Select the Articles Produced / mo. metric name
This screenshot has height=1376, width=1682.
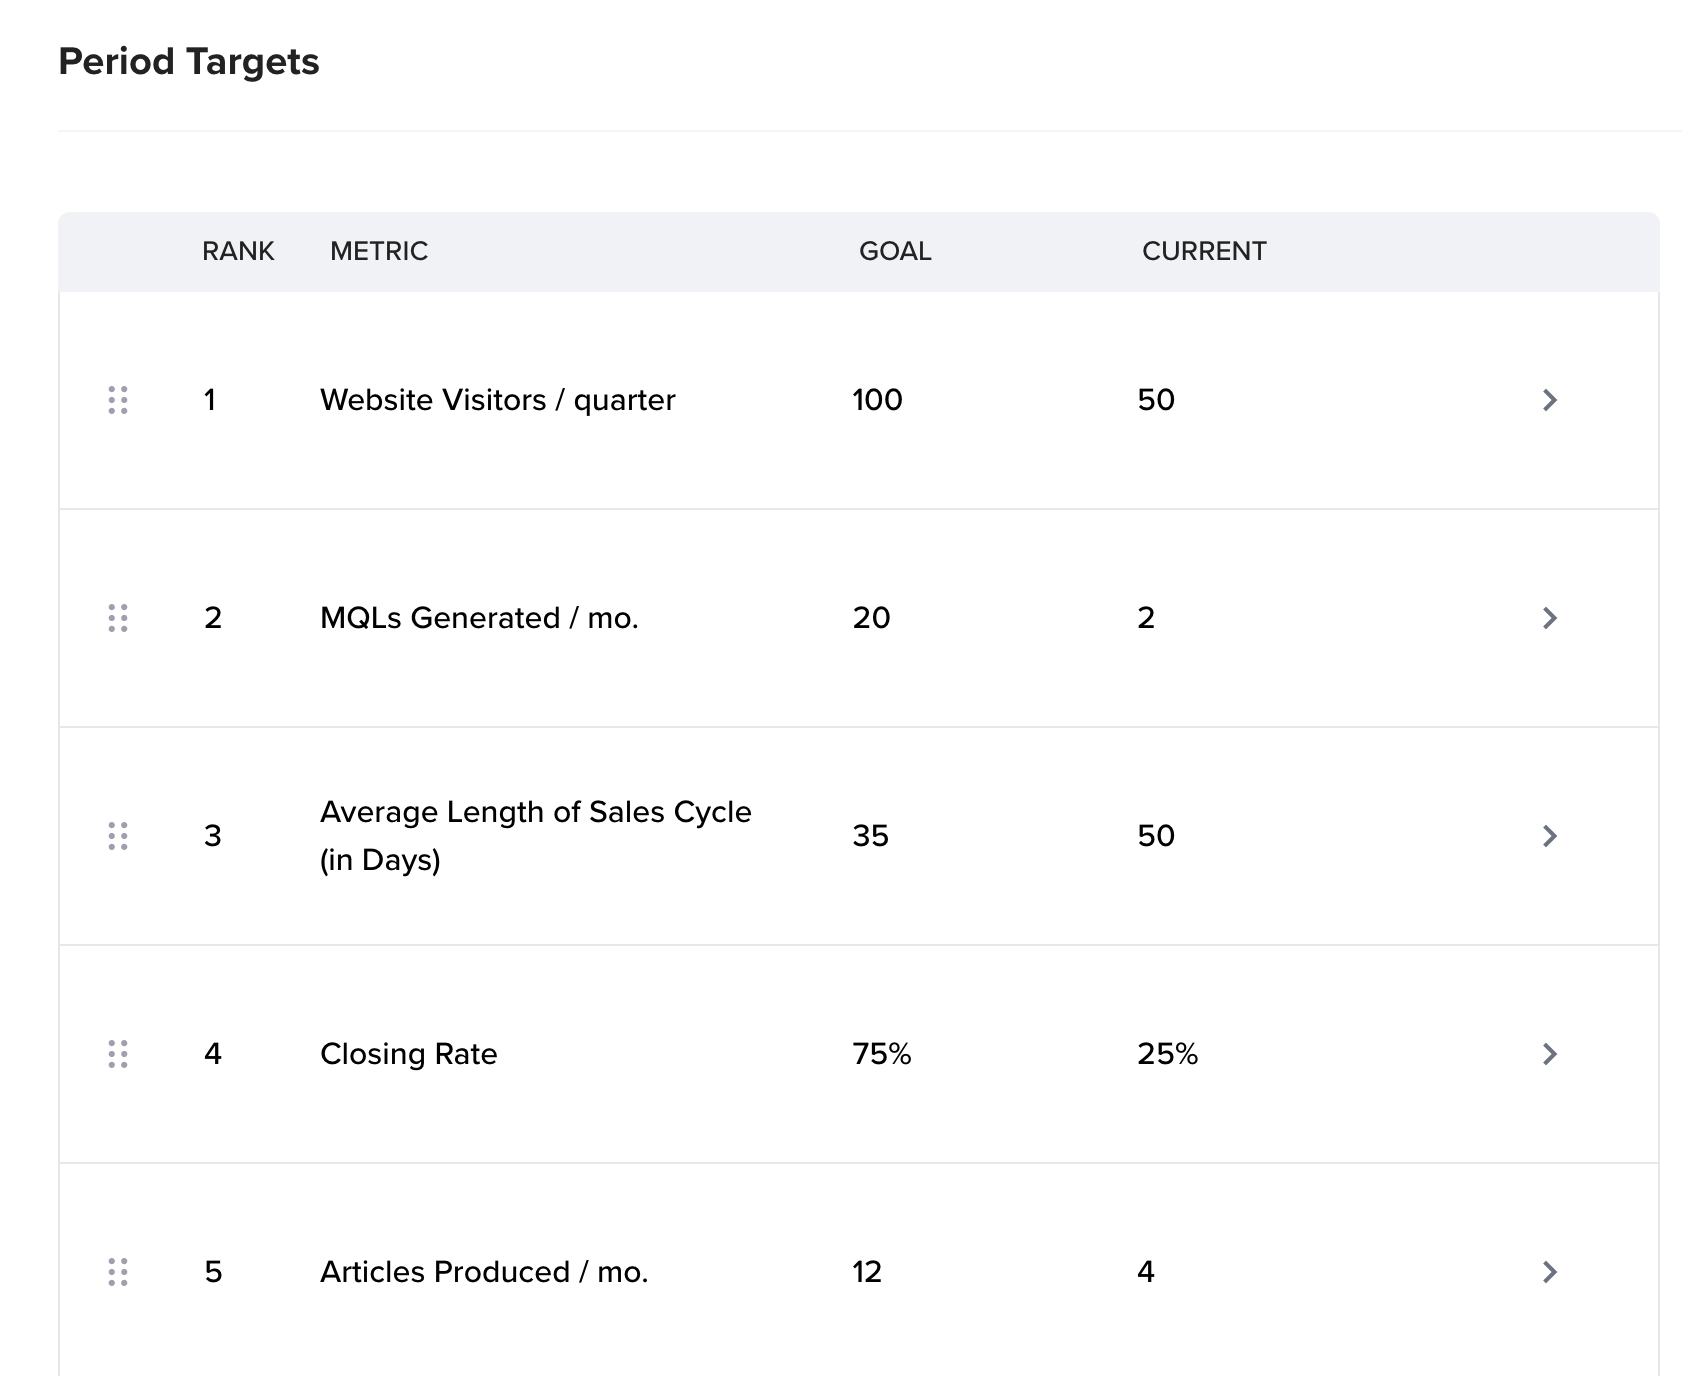[x=484, y=1272]
